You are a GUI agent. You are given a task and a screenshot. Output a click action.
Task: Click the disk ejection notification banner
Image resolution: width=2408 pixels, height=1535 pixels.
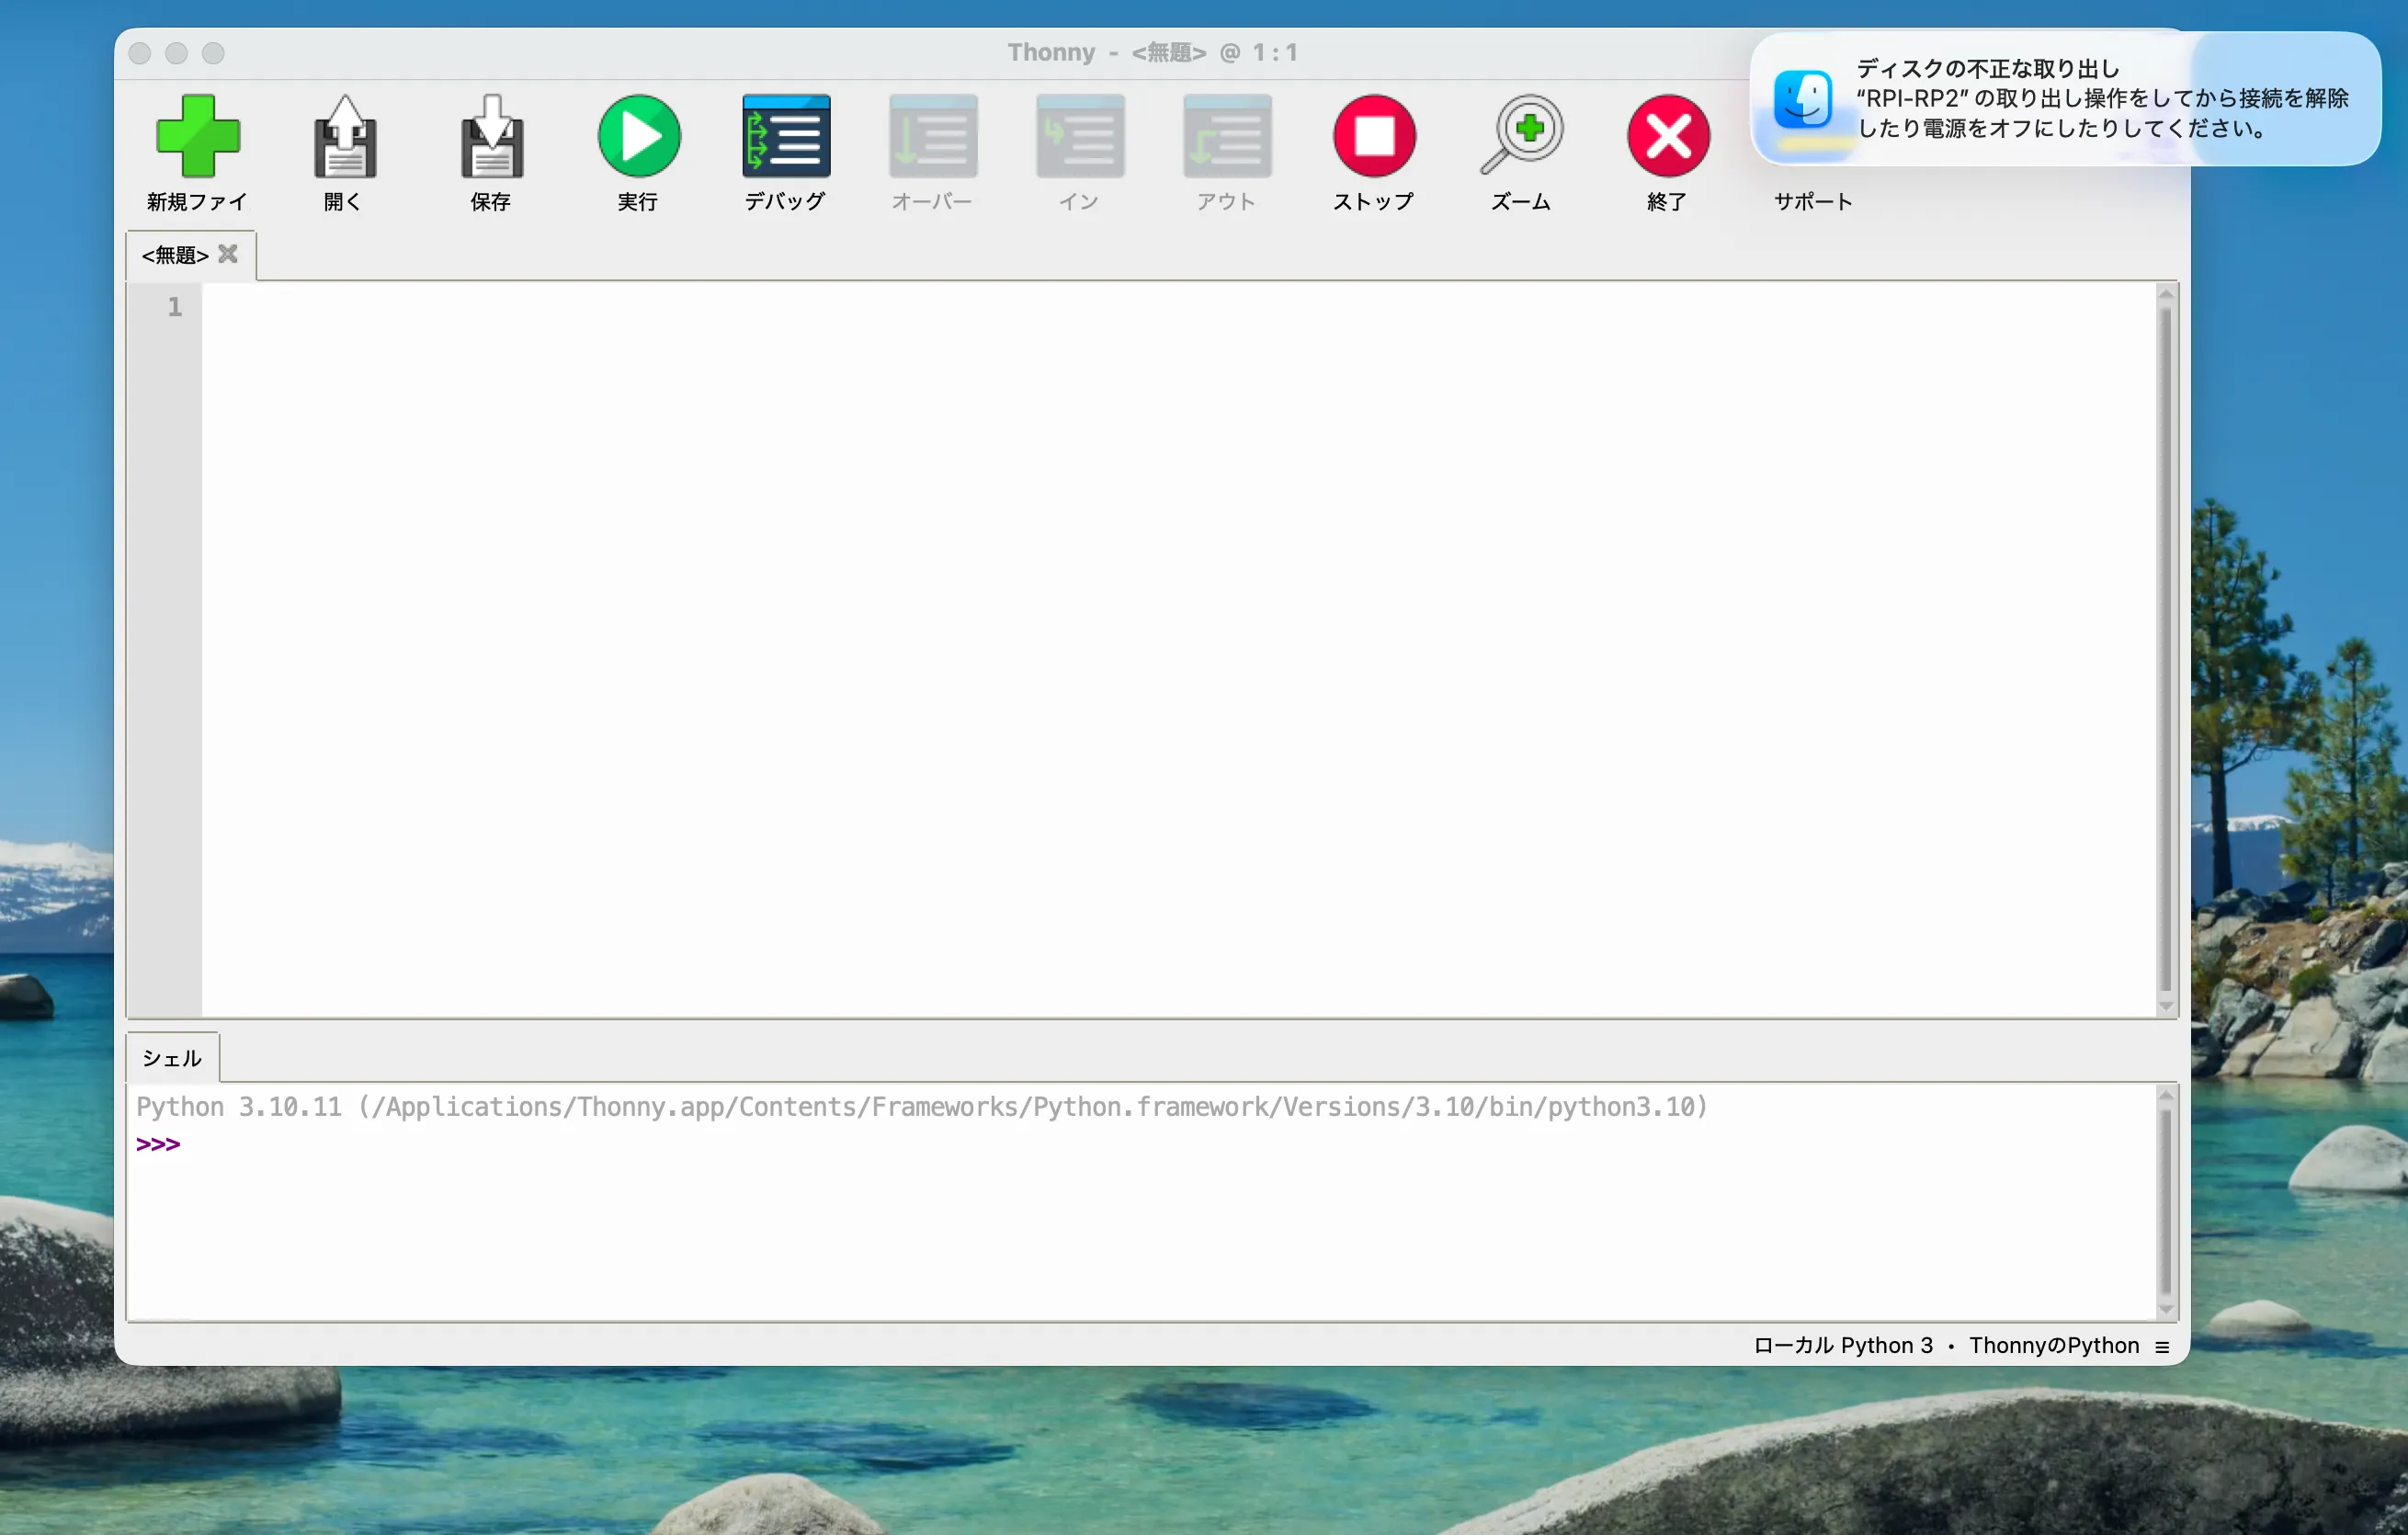pyautogui.click(x=2064, y=99)
